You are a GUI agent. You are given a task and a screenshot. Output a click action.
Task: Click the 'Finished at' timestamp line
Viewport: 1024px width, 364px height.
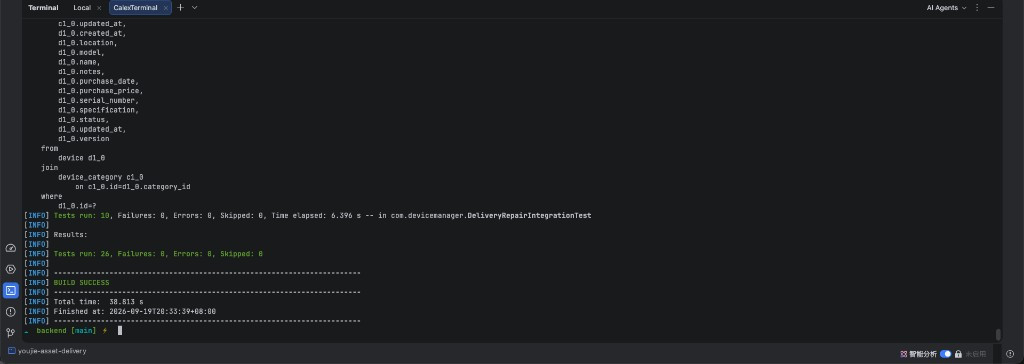click(x=135, y=312)
